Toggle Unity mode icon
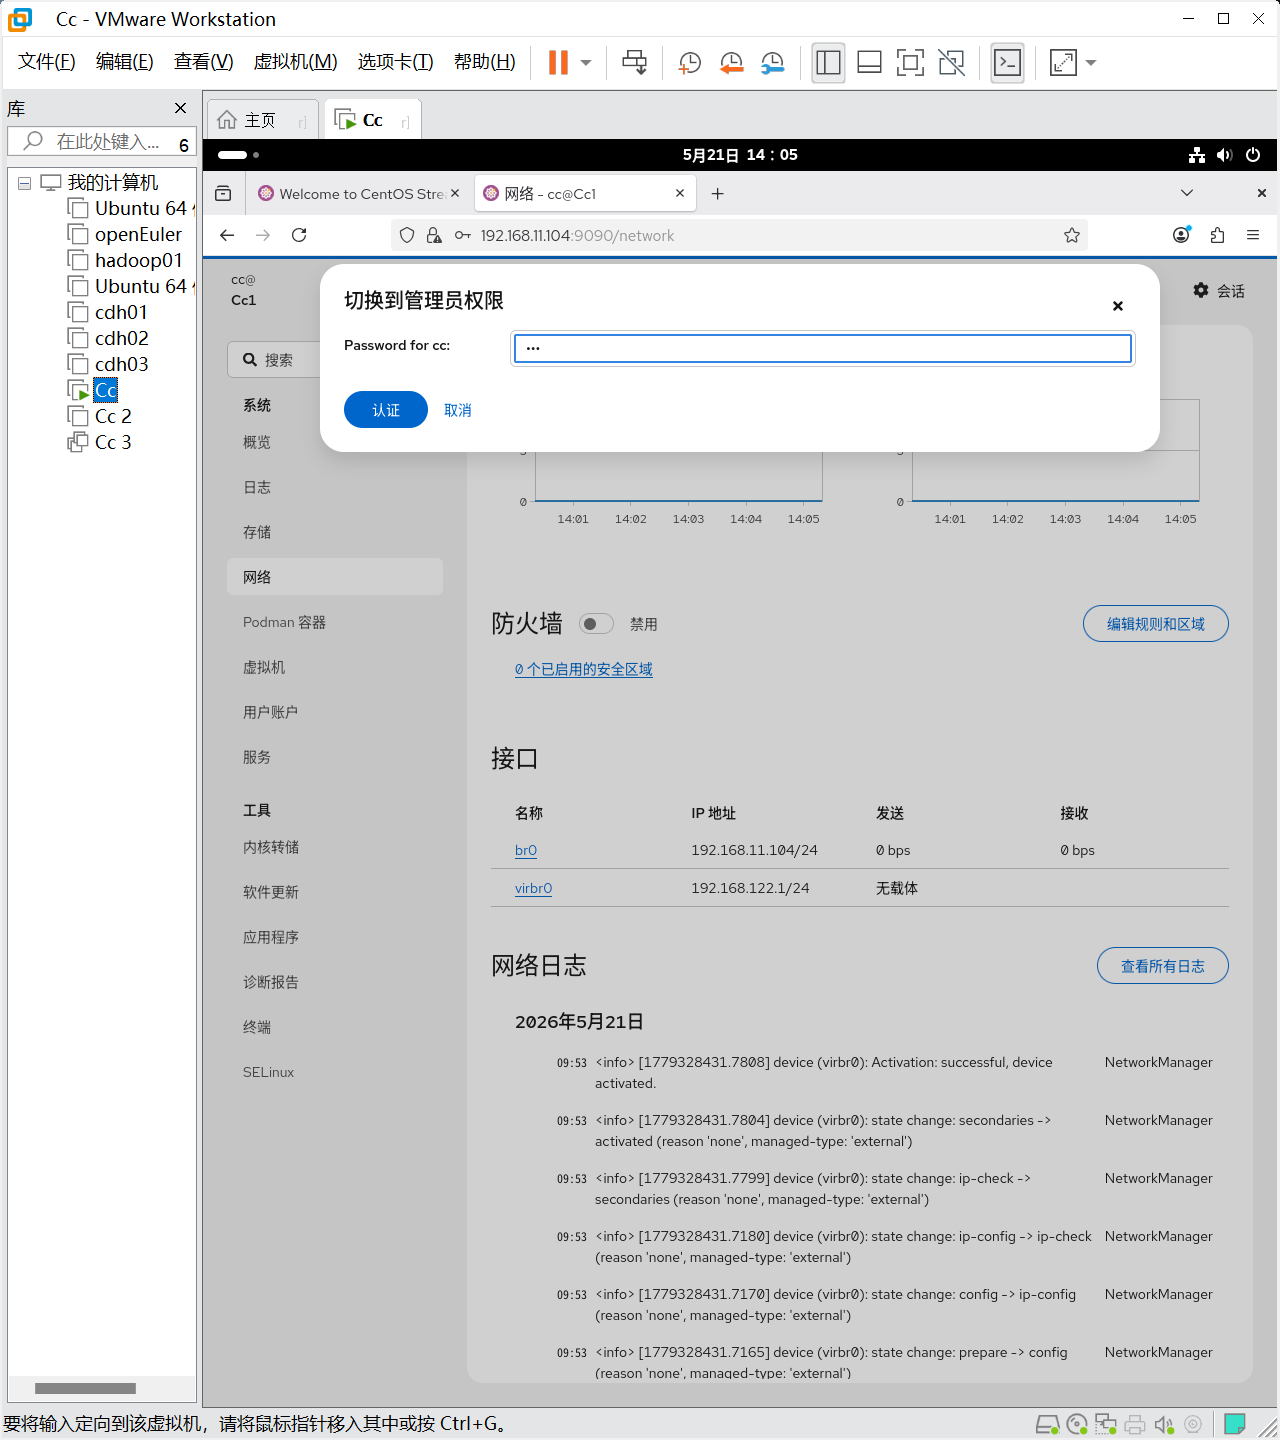Image resolution: width=1280 pixels, height=1440 pixels. click(952, 62)
